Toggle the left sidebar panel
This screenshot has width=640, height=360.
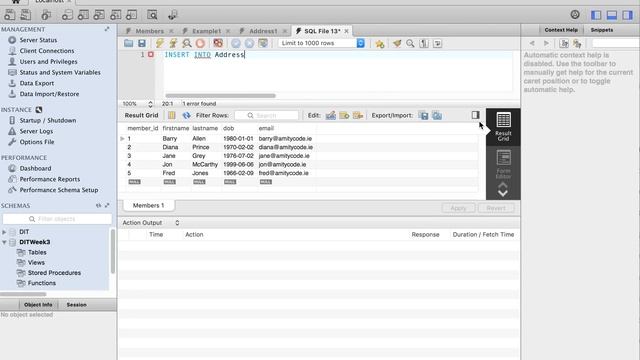pos(596,15)
